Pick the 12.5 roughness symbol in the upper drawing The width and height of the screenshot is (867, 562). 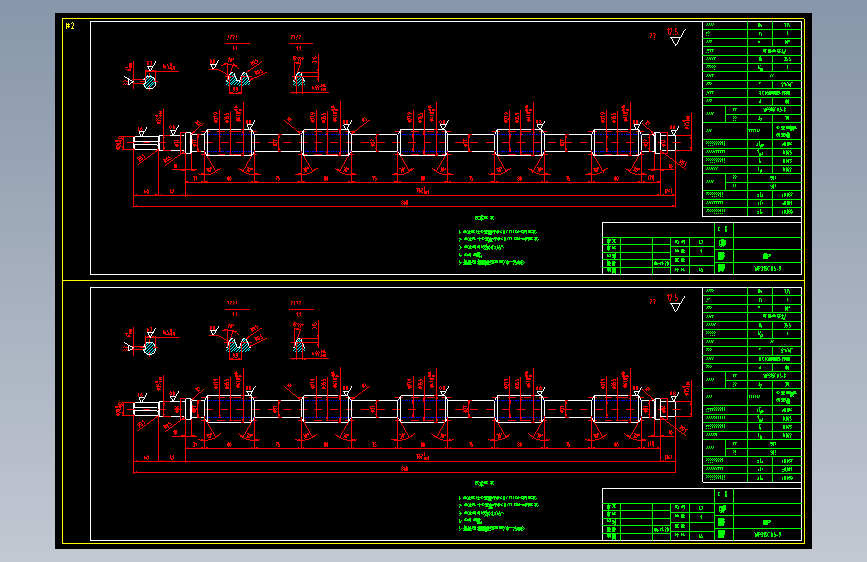pos(676,37)
